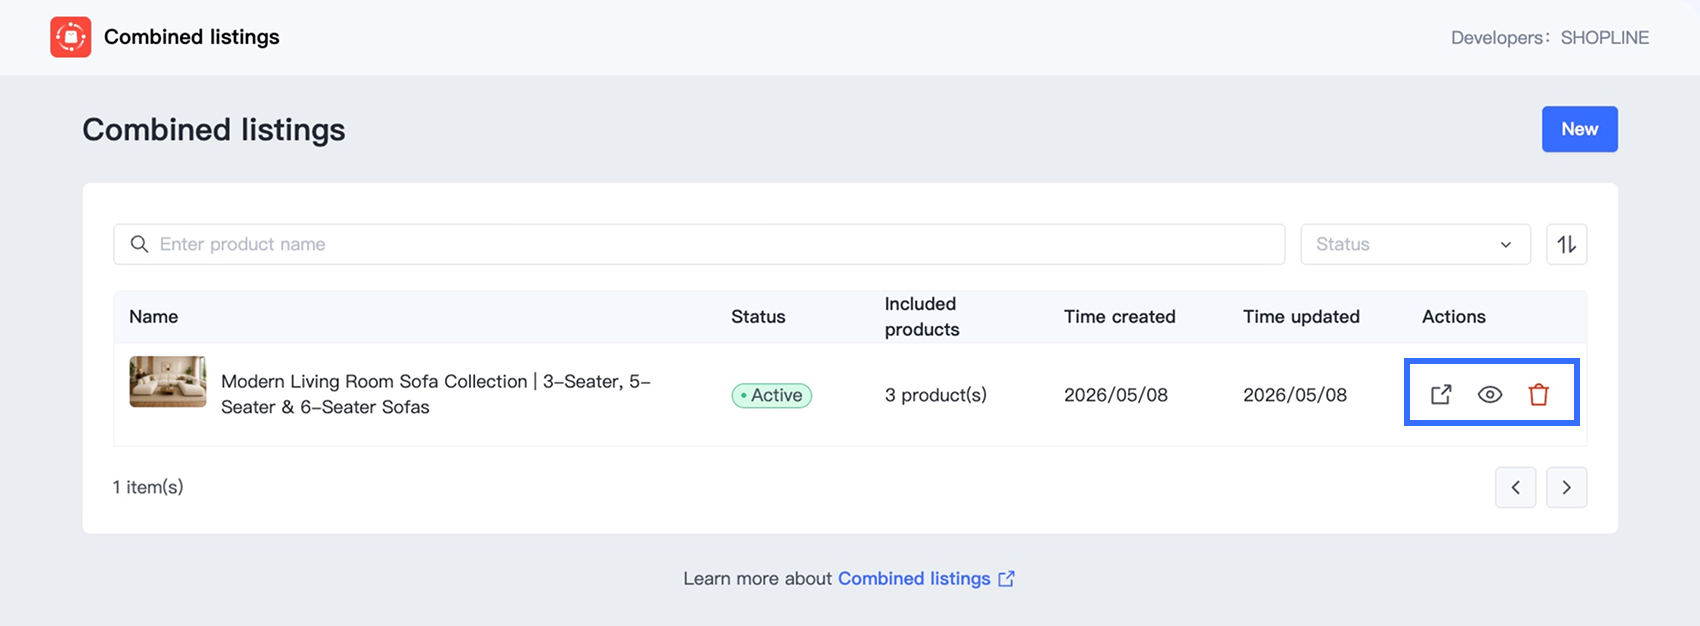
Task: Click the Active status badge
Action: pyautogui.click(x=772, y=395)
